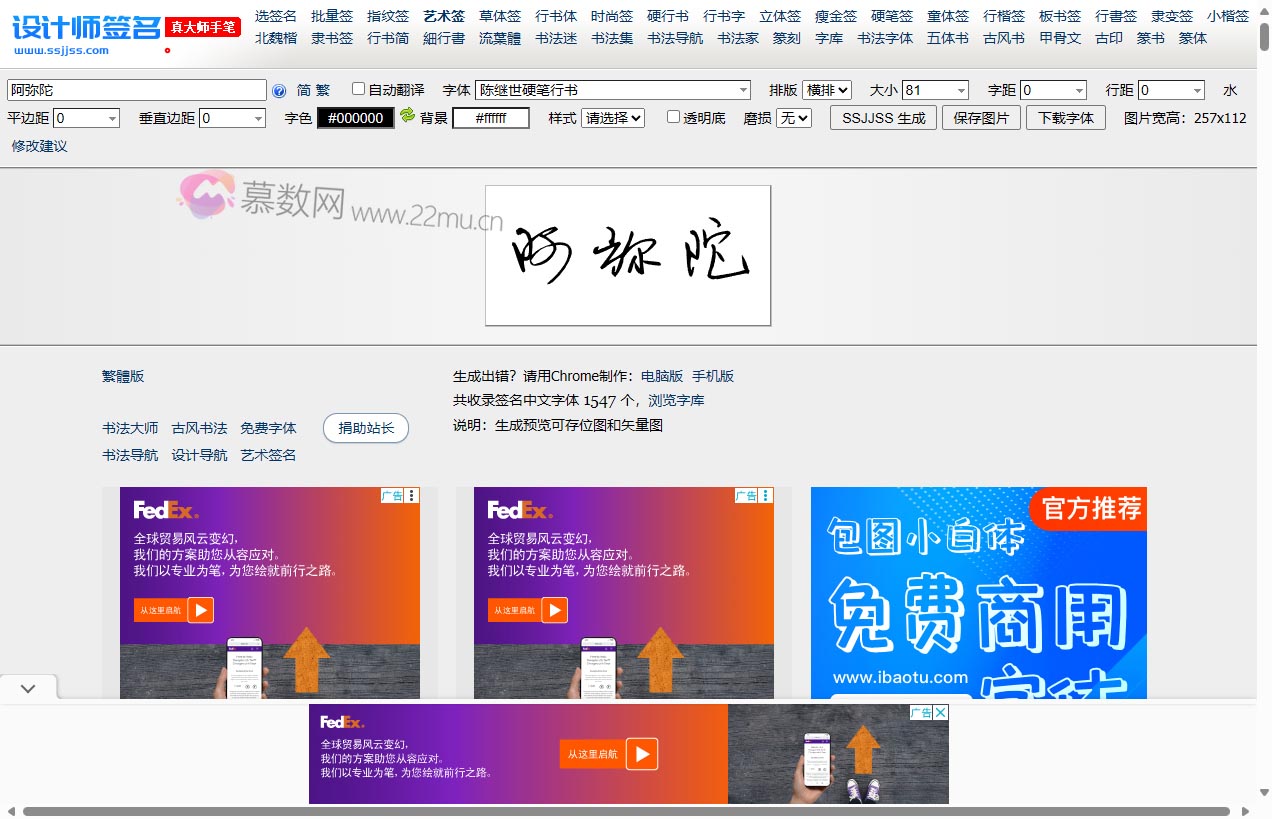Click the SSJJSS 生成 button
1272x819 pixels.
coord(883,117)
